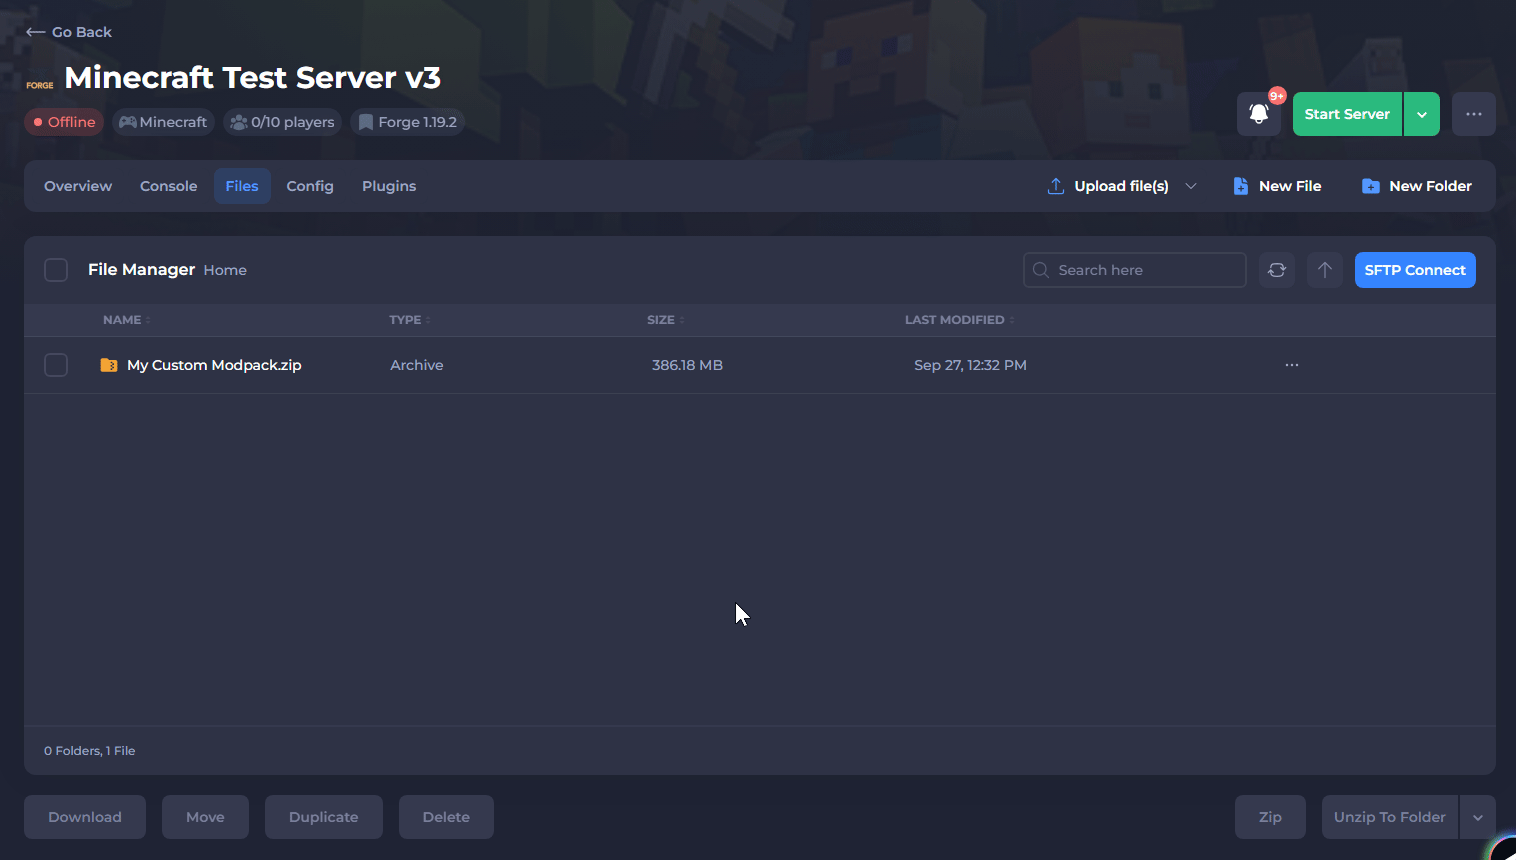1516x860 pixels.
Task: Click the Go Back arrow
Action: click(36, 32)
